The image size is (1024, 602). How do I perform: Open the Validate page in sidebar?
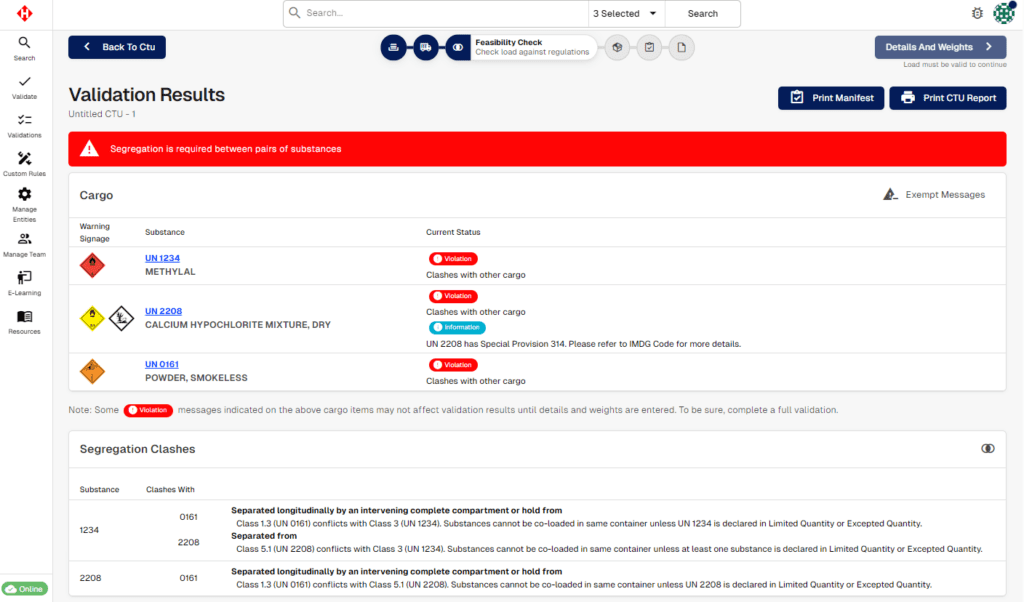point(24,87)
